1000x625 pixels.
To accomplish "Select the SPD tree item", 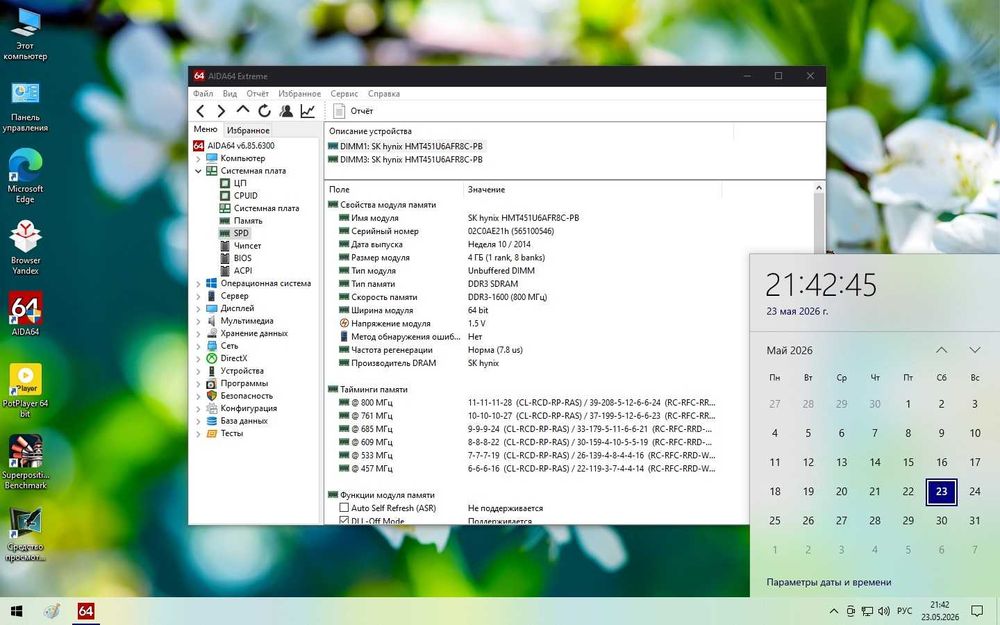I will coord(241,233).
